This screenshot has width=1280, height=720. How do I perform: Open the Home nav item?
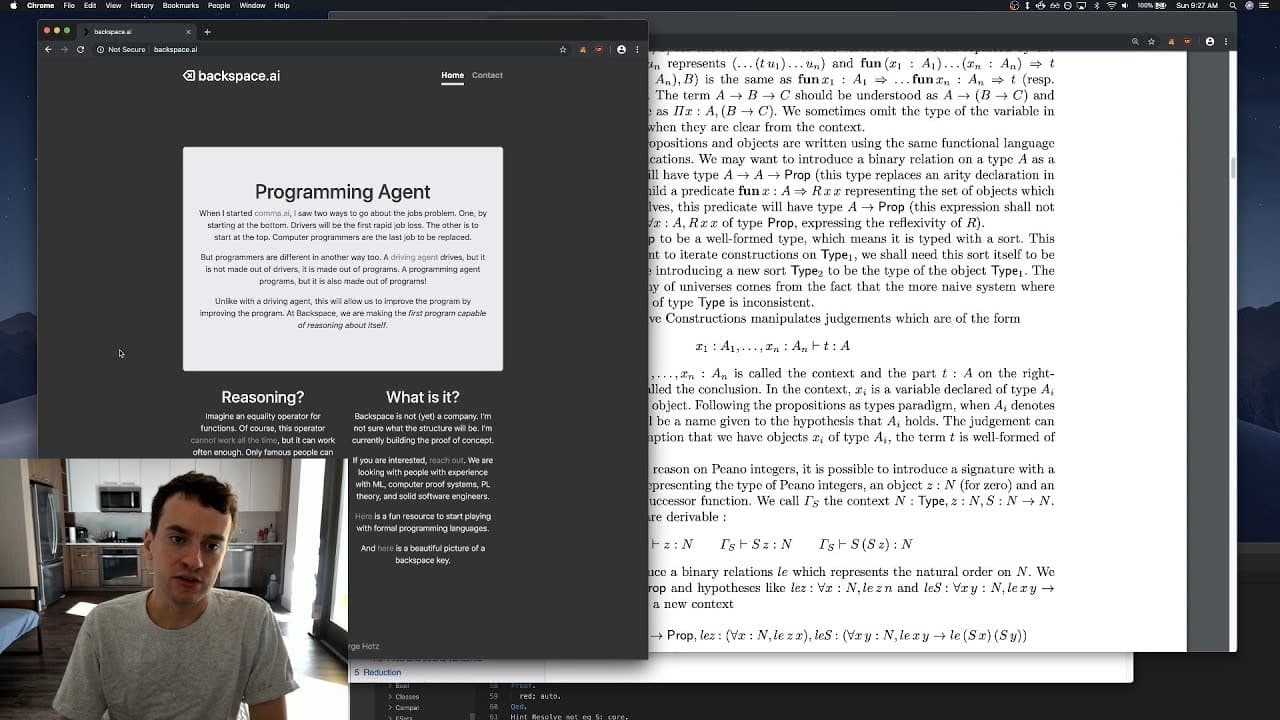453,75
